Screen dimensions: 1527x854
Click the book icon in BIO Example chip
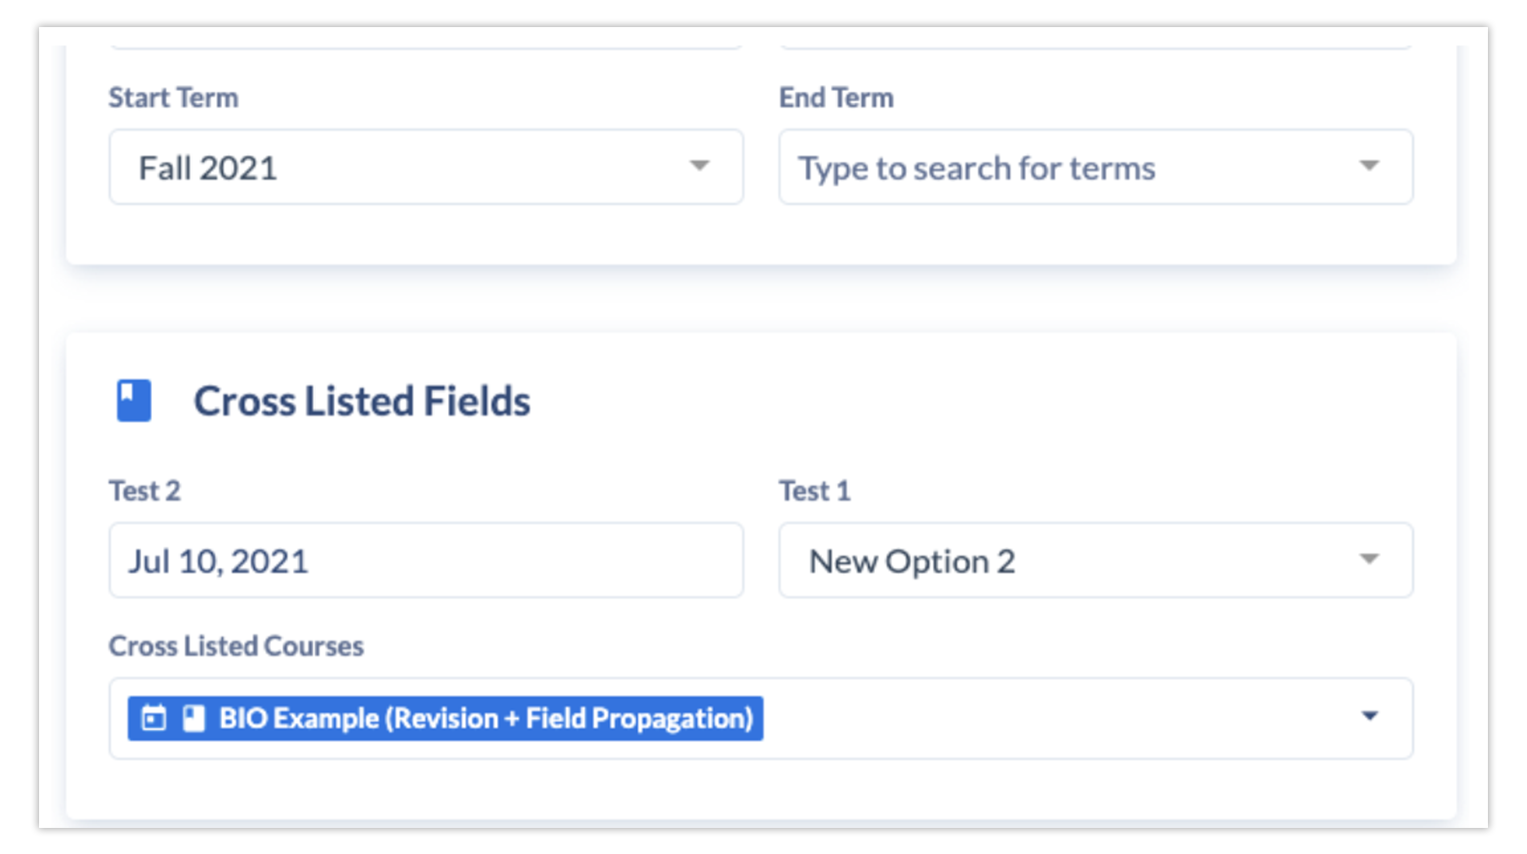click(x=194, y=718)
